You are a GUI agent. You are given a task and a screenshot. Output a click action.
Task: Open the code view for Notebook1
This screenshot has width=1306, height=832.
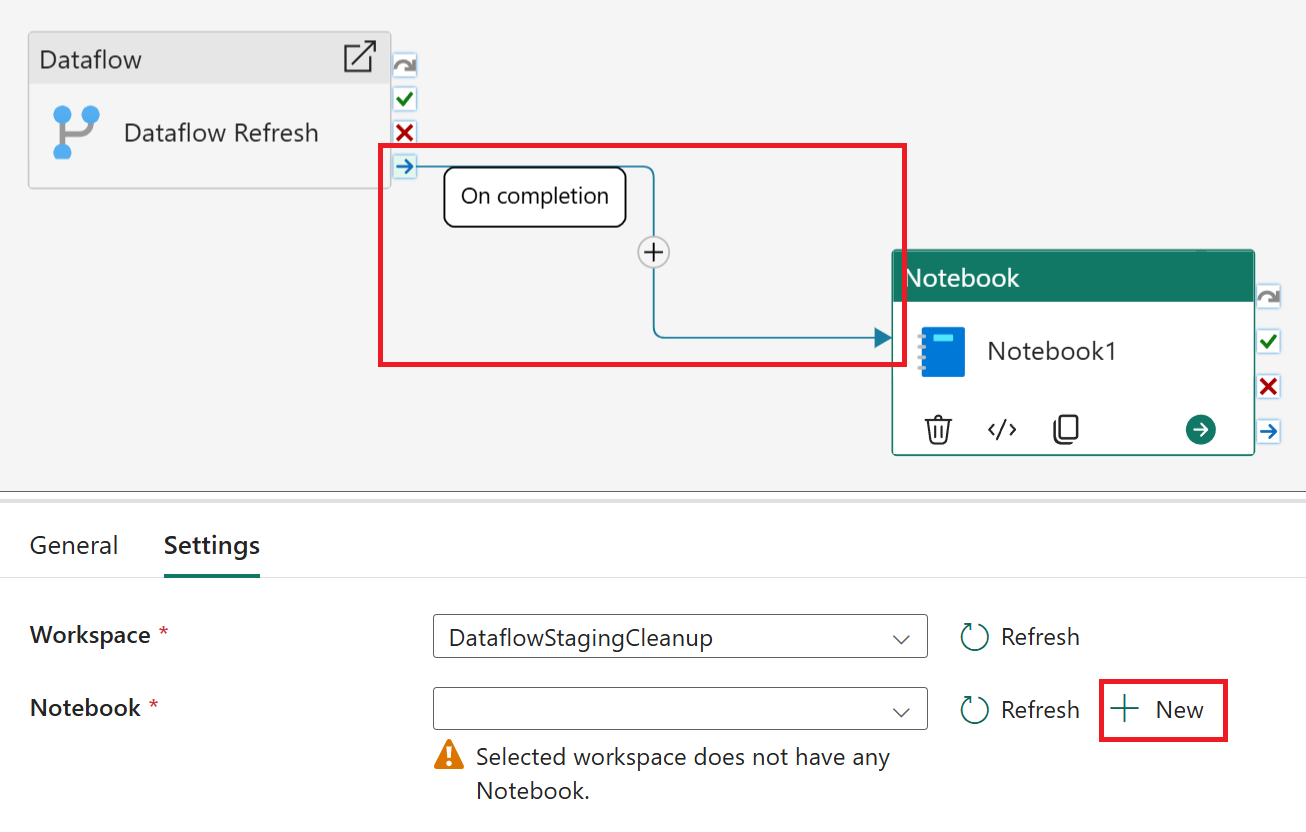pos(1001,429)
